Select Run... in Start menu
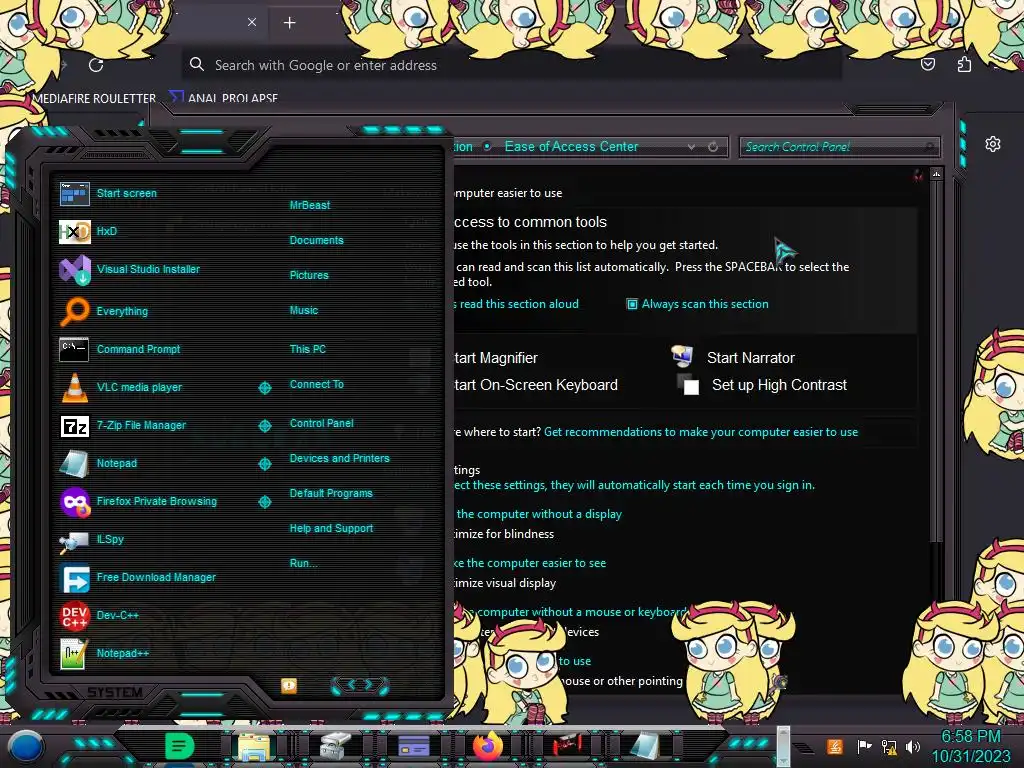1024x768 pixels. [303, 564]
